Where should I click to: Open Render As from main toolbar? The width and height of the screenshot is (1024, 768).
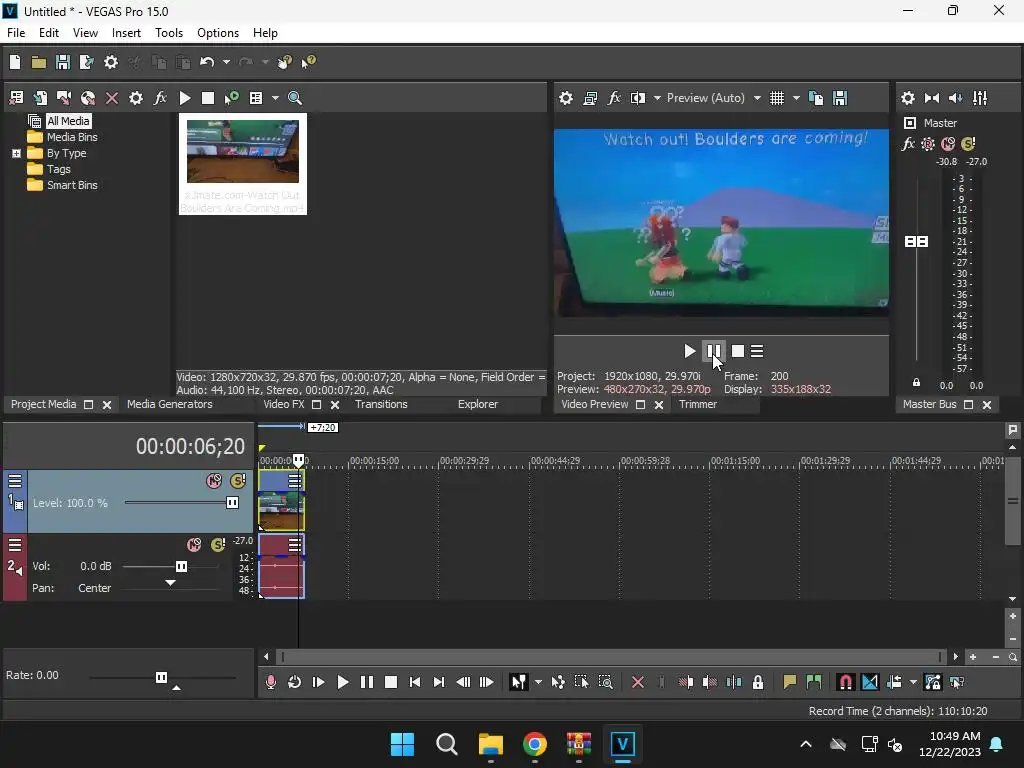coord(86,62)
